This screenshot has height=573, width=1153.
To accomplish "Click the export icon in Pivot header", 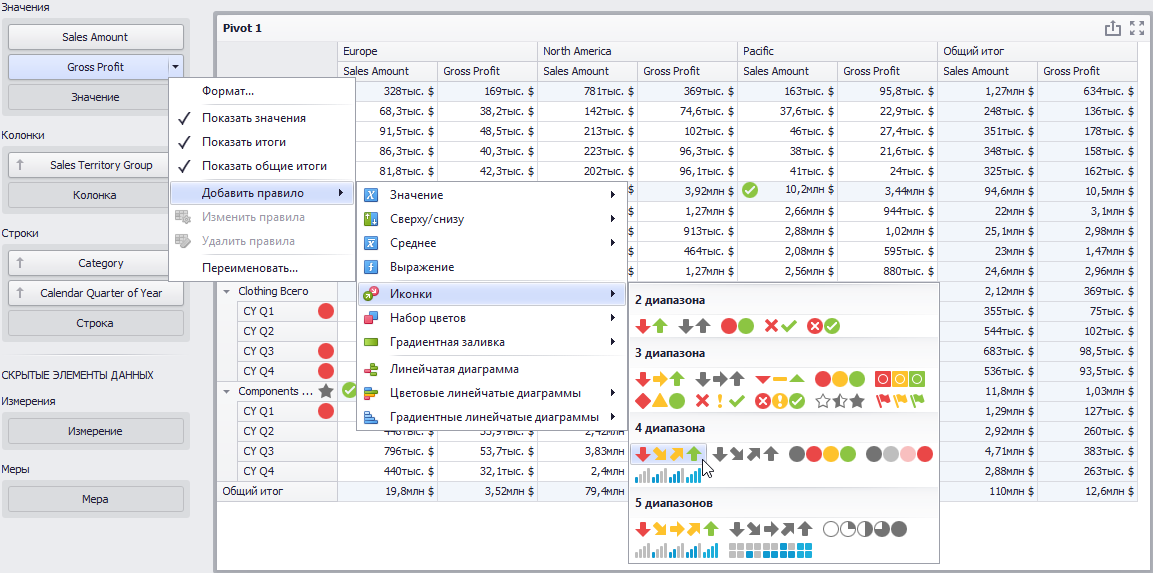I will (1113, 29).
